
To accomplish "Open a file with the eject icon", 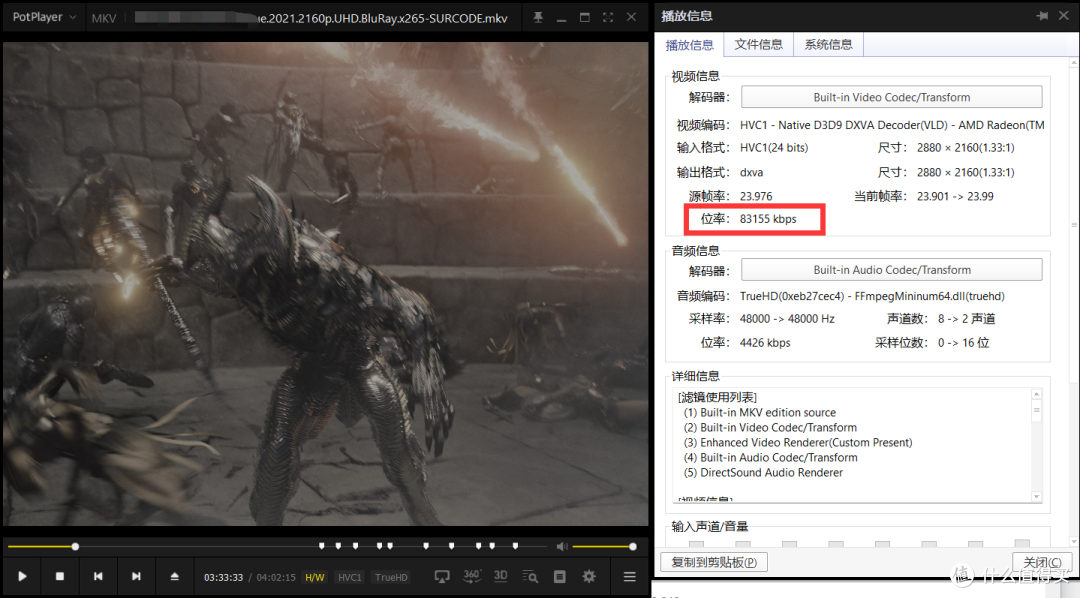I will (174, 577).
